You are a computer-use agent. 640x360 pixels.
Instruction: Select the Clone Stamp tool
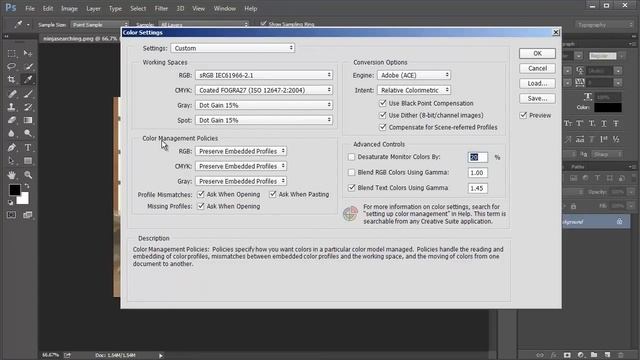coord(11,107)
